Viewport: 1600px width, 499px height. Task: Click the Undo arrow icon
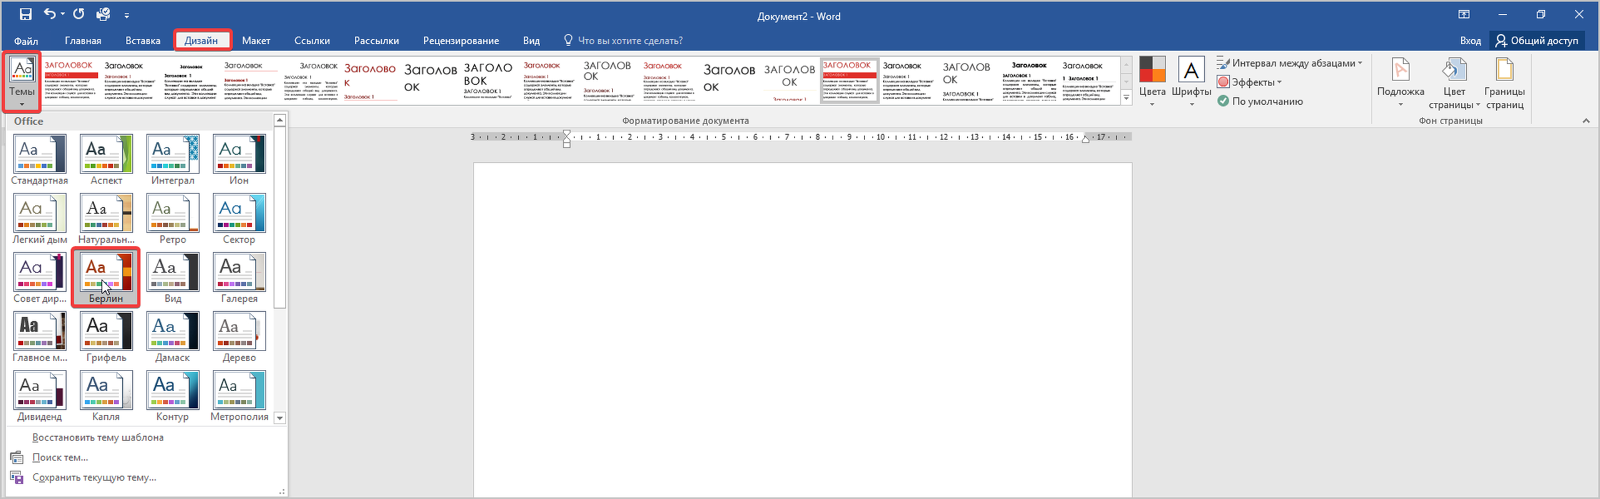50,15
